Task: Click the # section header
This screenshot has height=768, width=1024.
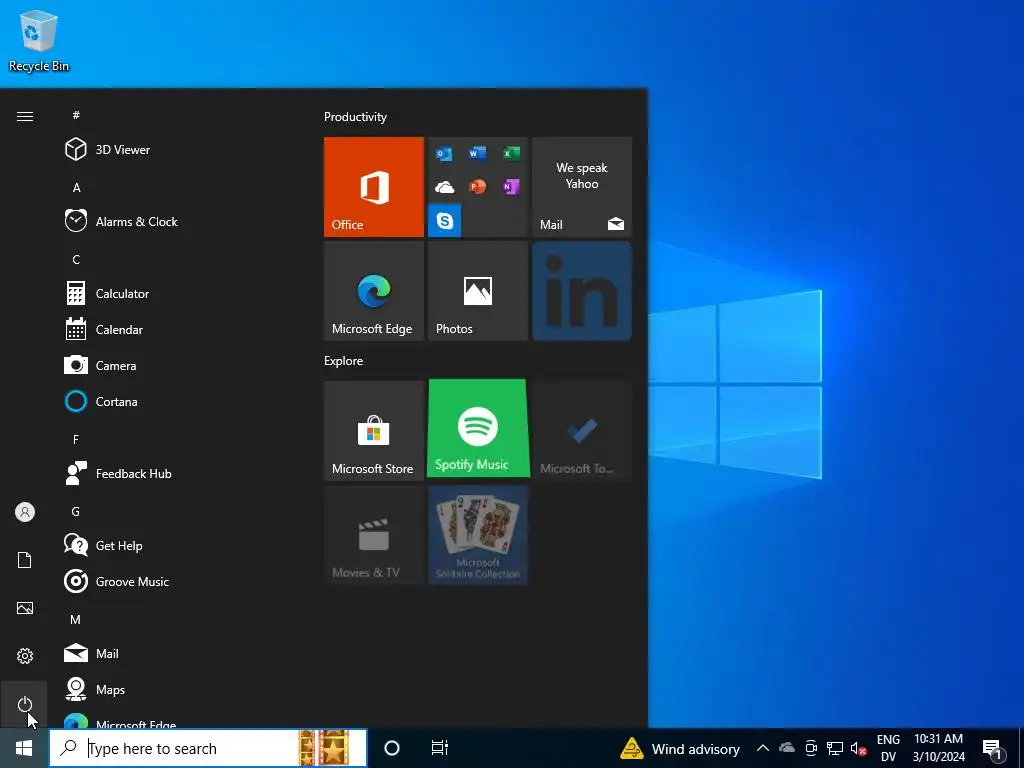Action: 76,115
